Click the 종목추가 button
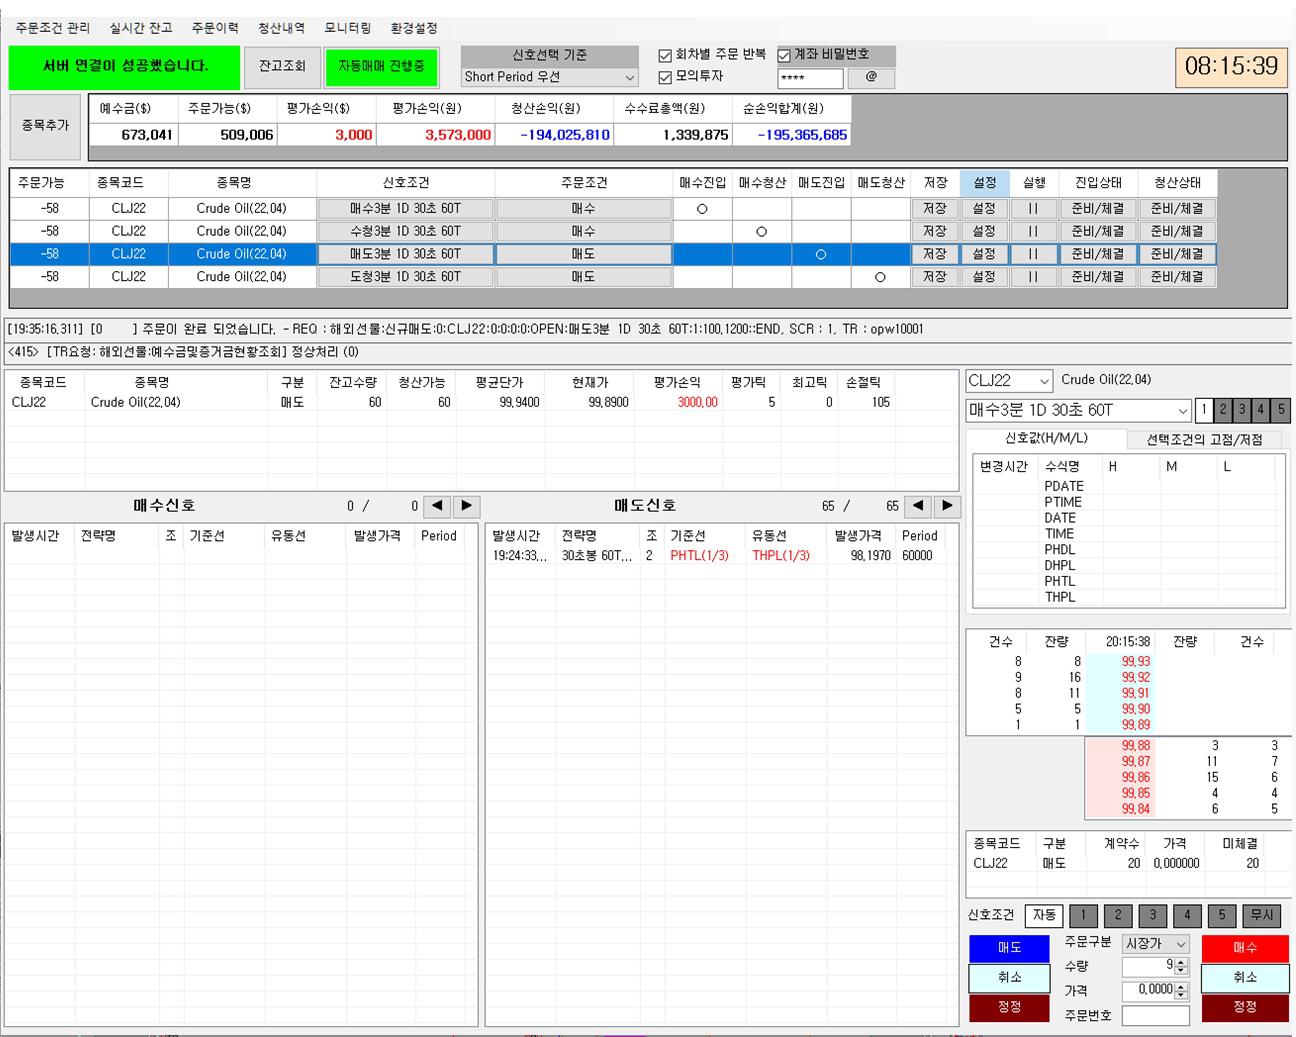Screen dimensions: 1296x1037 (45, 126)
